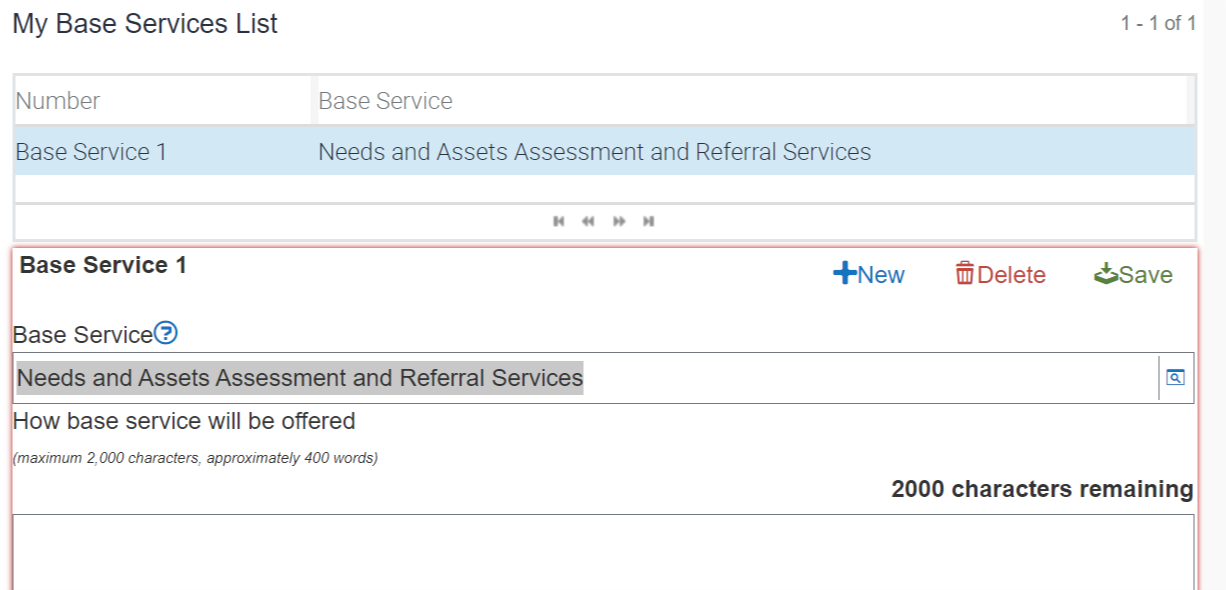Click the trash icon to delete the service
Viewport: 1226px width, 590px height.
coord(965,274)
